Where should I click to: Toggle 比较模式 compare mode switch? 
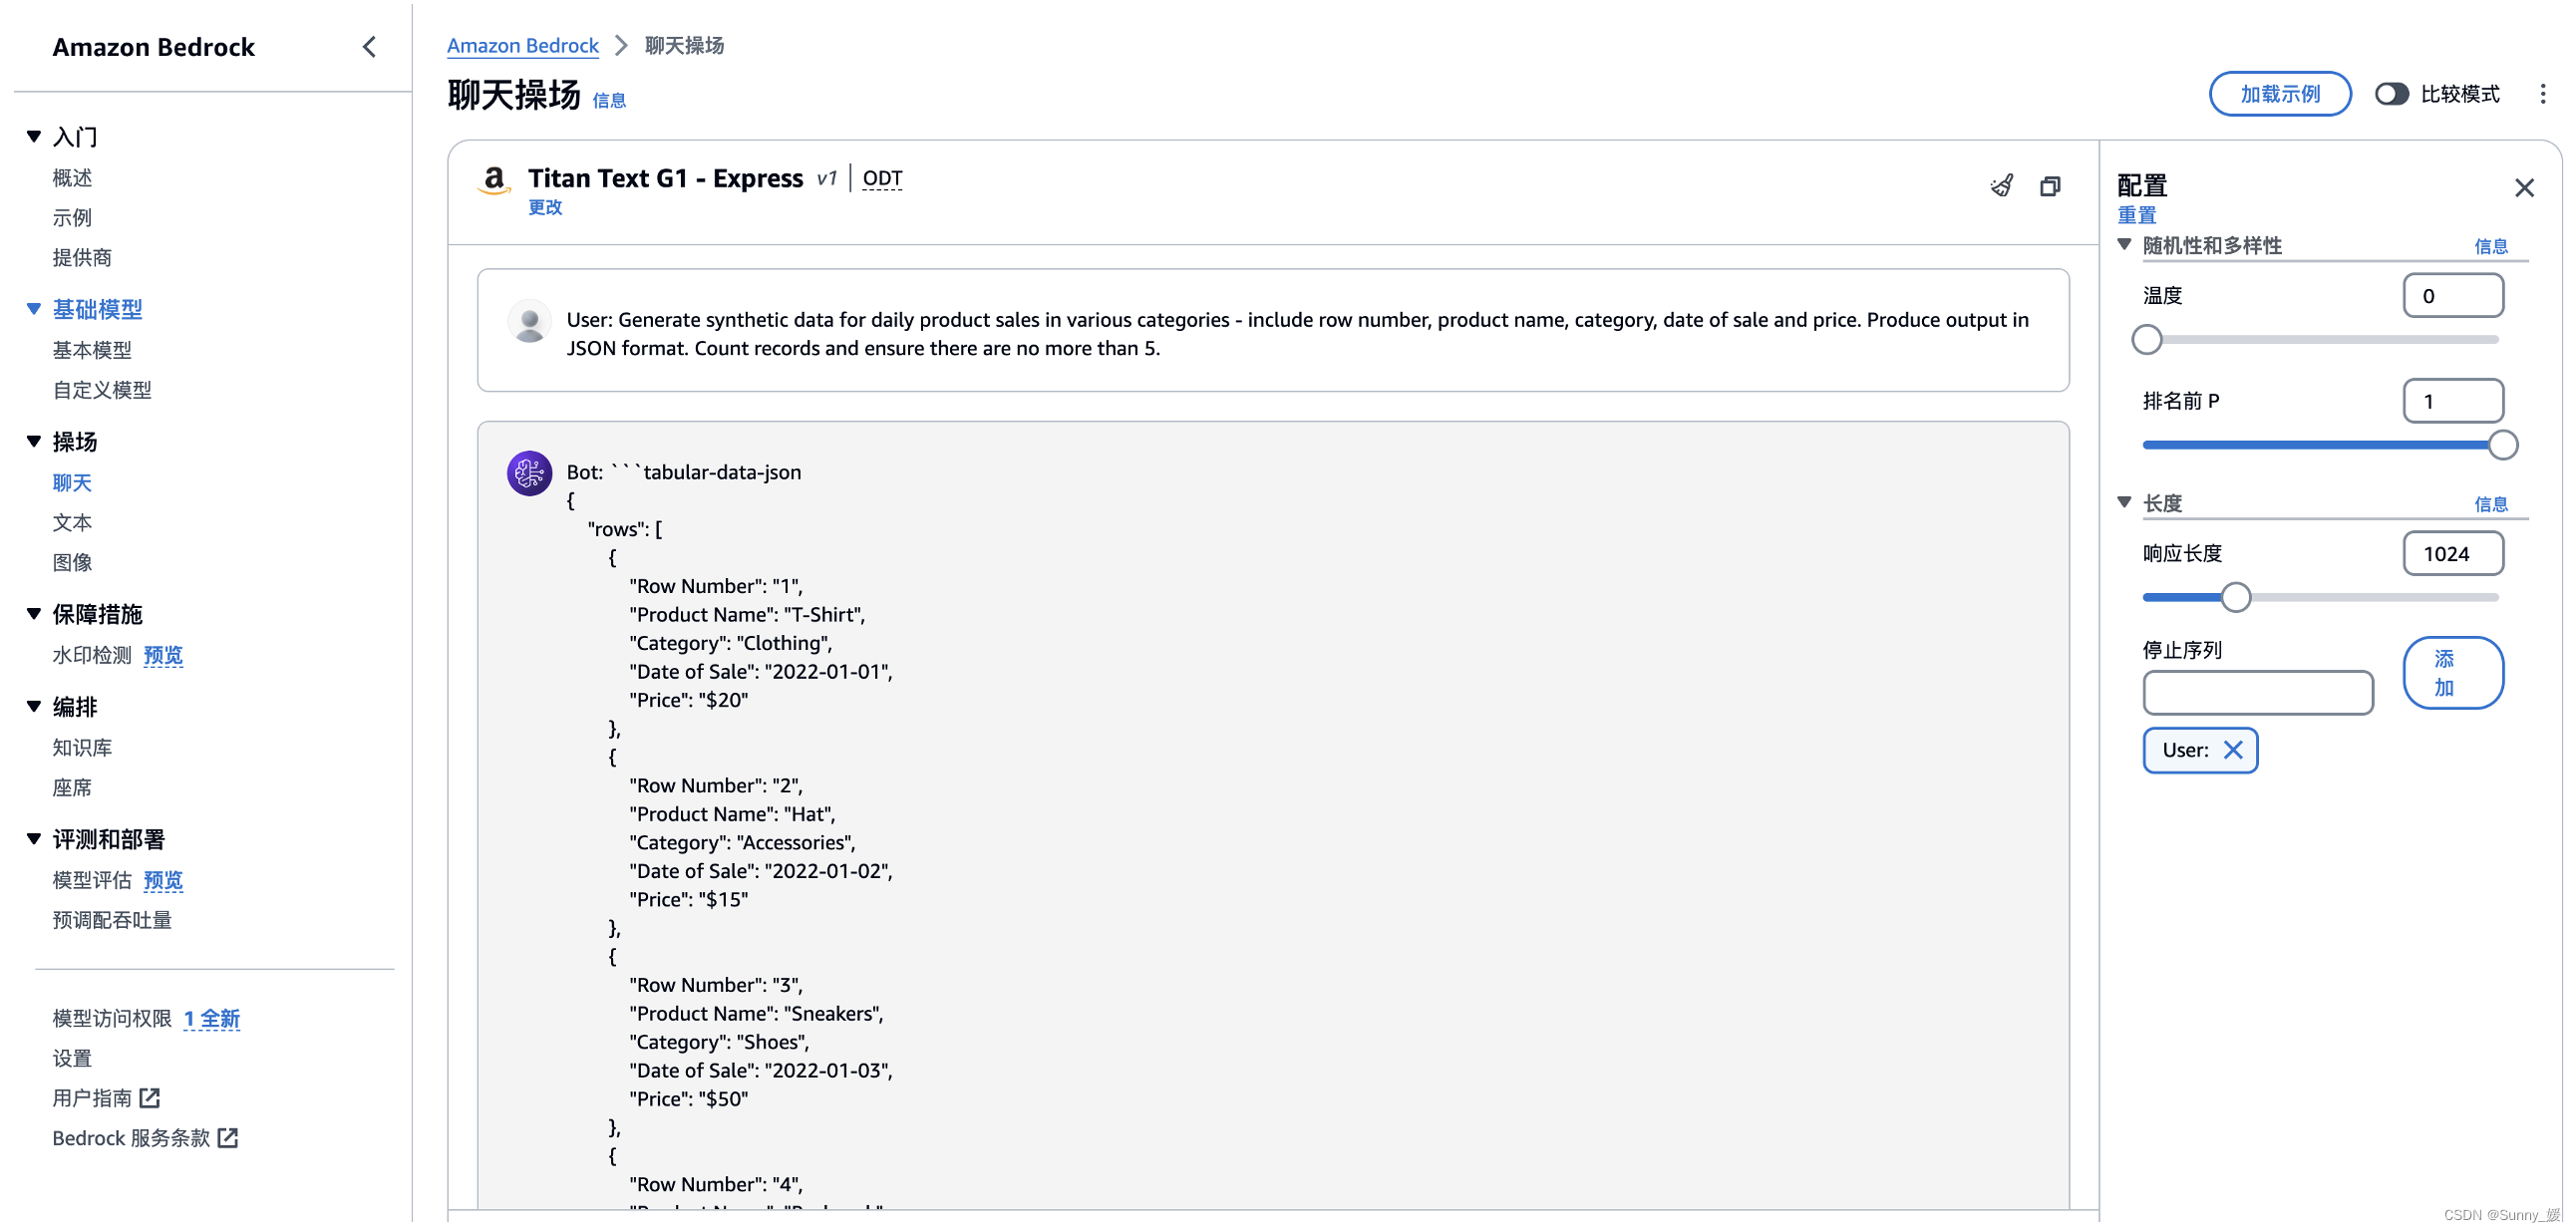click(2392, 94)
